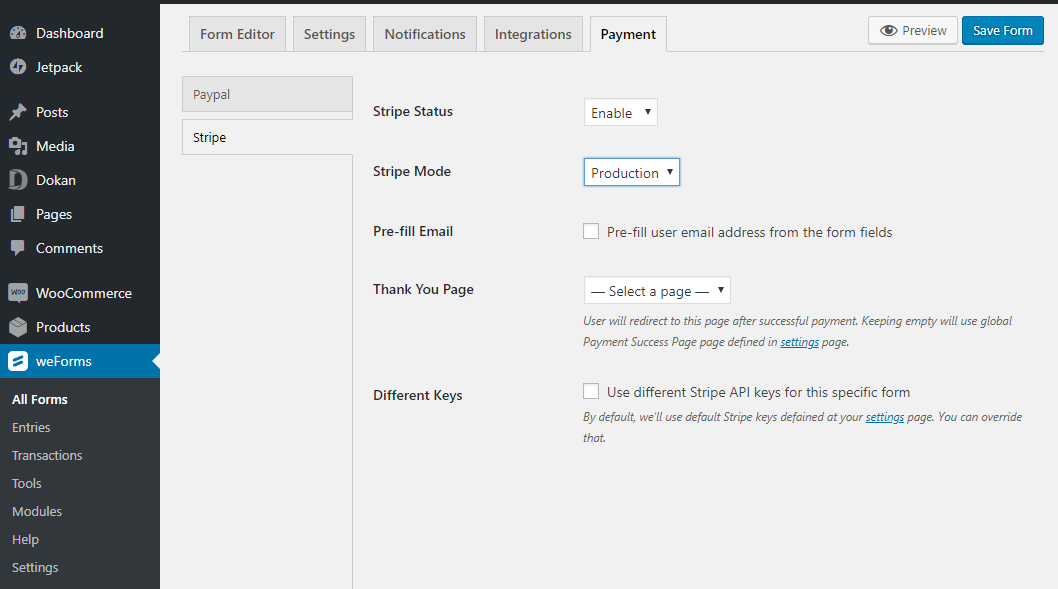Click the Preview button label

tap(924, 30)
